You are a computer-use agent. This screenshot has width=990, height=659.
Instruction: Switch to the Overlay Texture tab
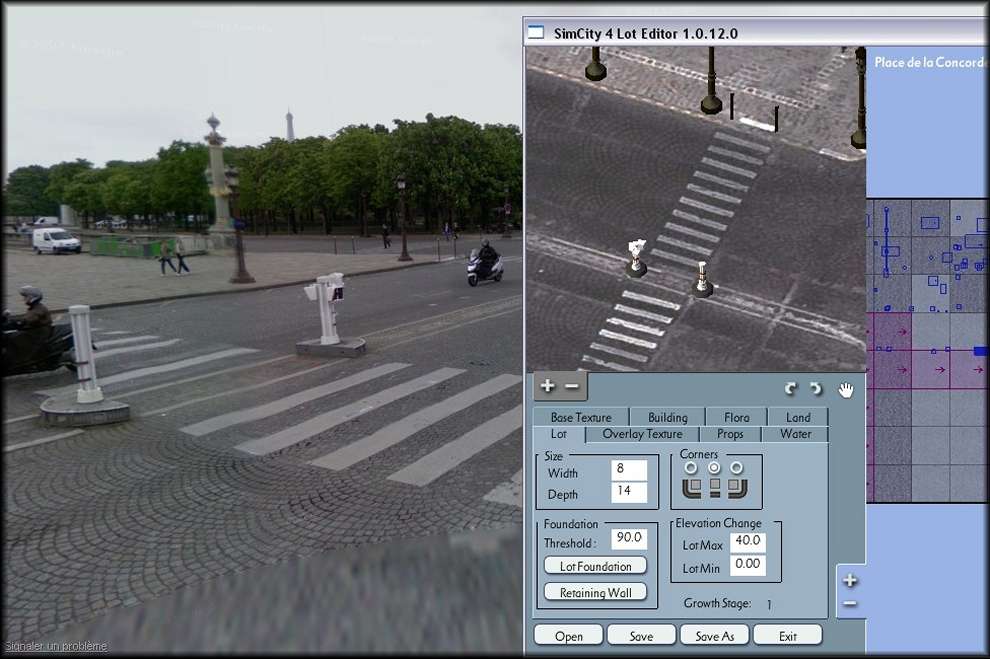pyautogui.click(x=642, y=434)
